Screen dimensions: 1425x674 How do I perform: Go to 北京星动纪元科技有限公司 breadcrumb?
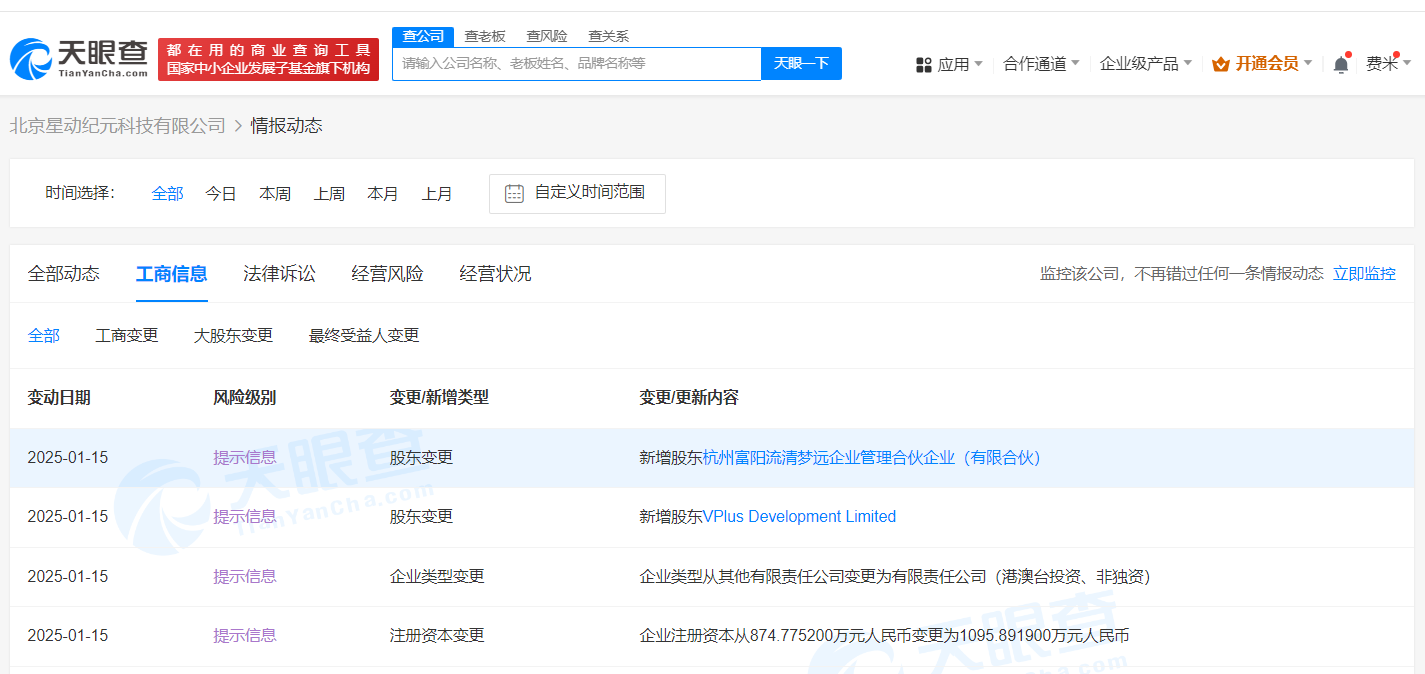coord(118,125)
